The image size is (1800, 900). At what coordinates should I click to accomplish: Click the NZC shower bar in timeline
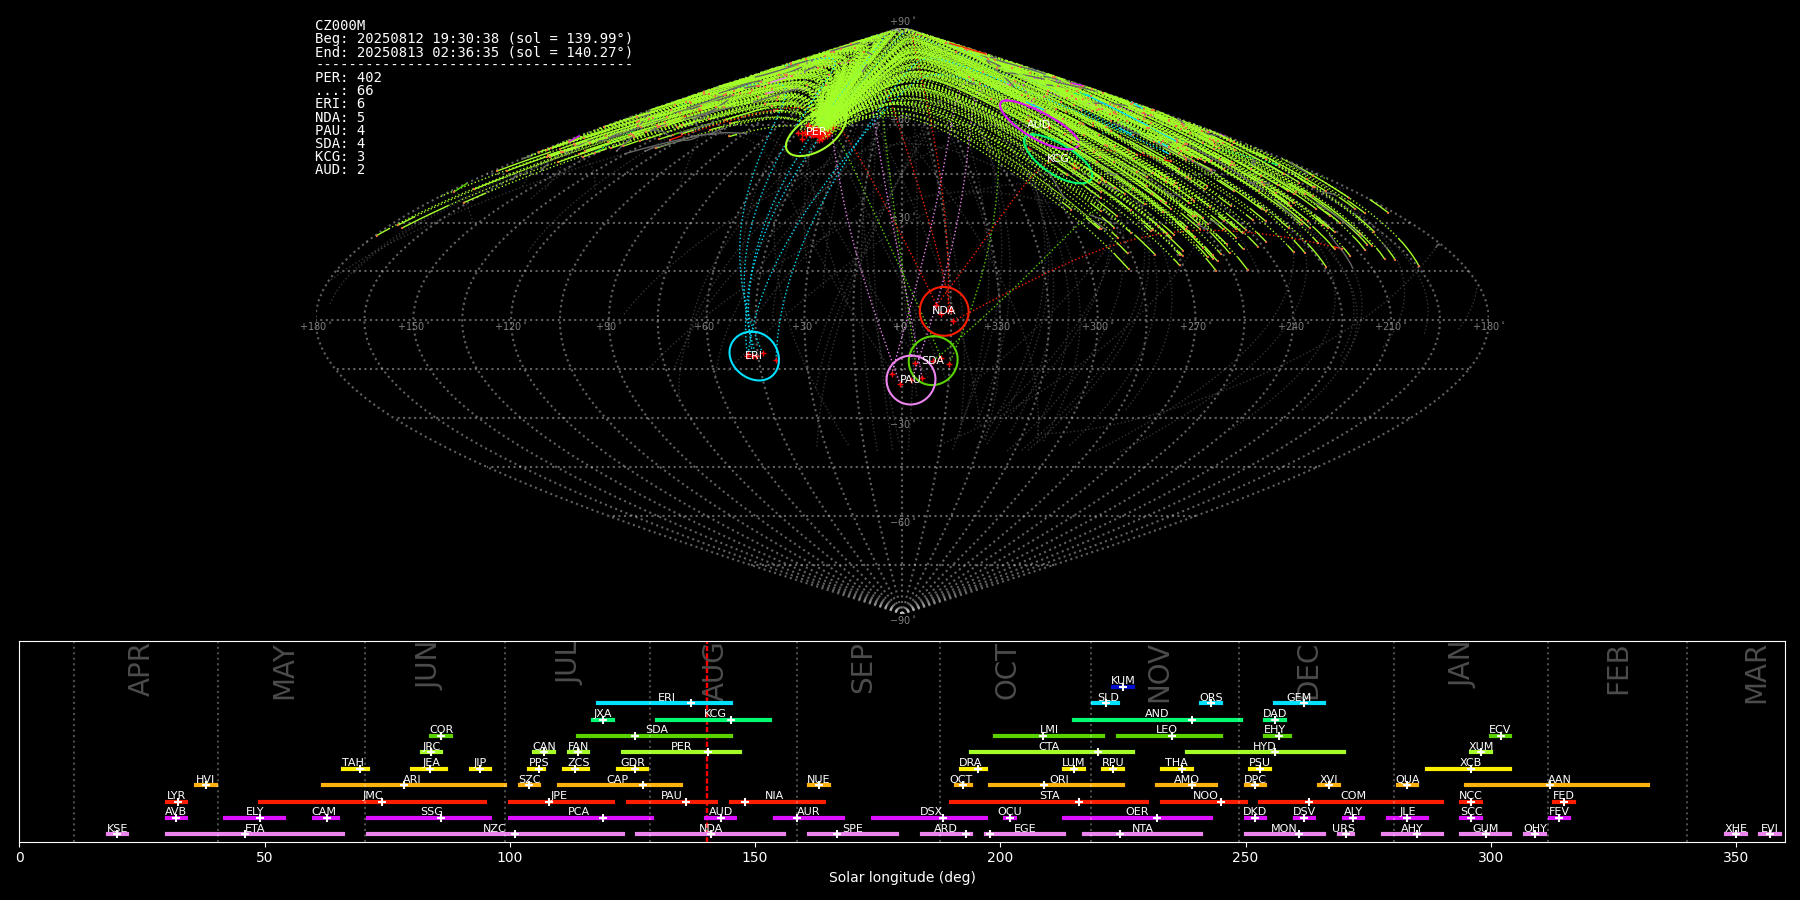tap(495, 834)
